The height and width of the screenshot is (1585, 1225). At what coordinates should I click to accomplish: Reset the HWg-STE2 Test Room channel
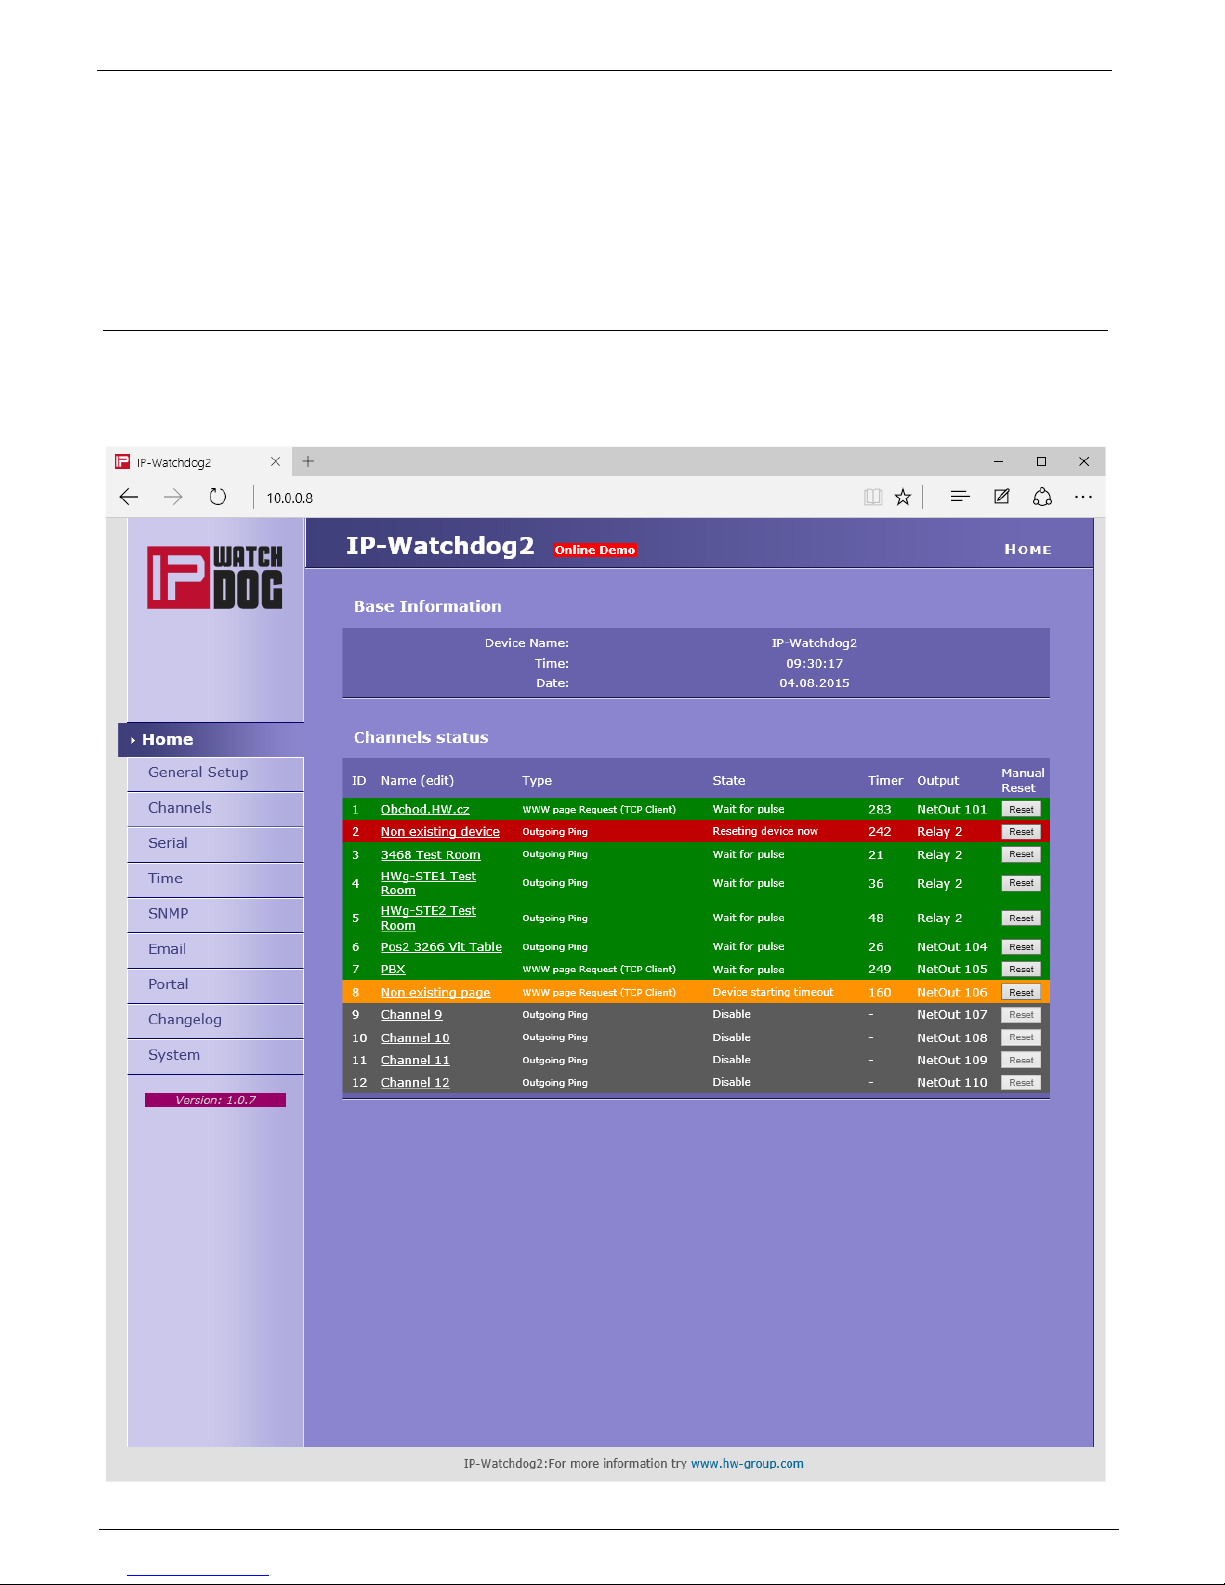coord(1021,918)
